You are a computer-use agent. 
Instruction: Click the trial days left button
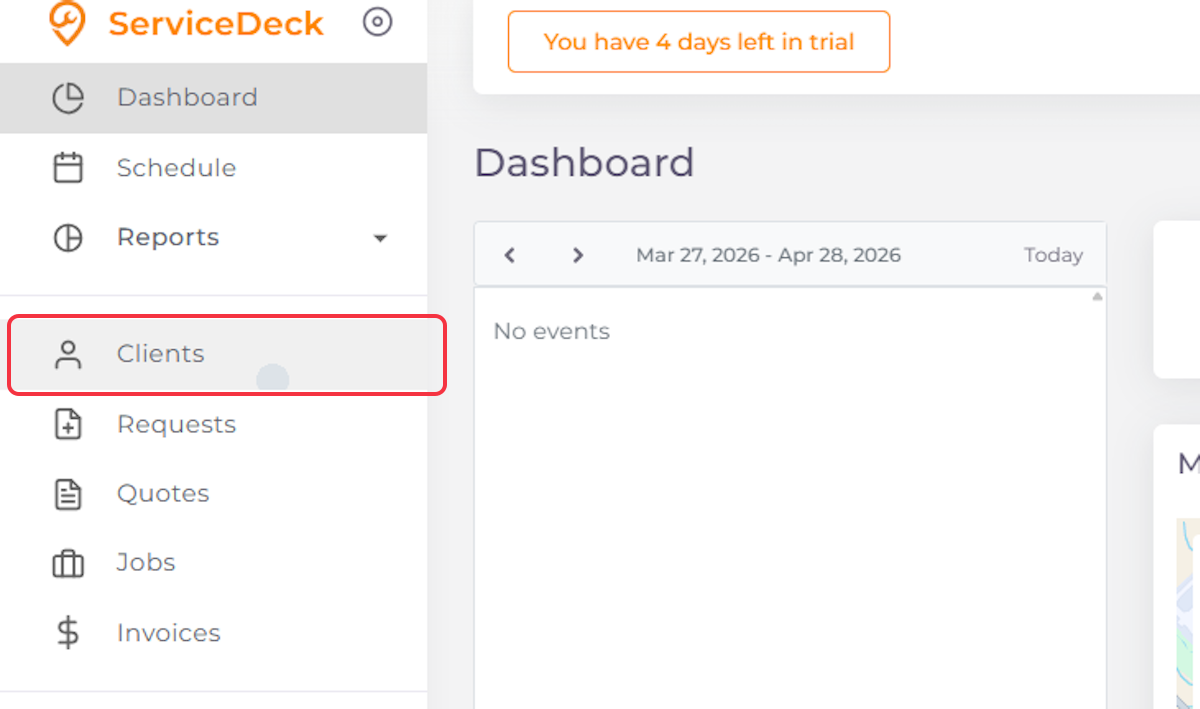tap(699, 42)
